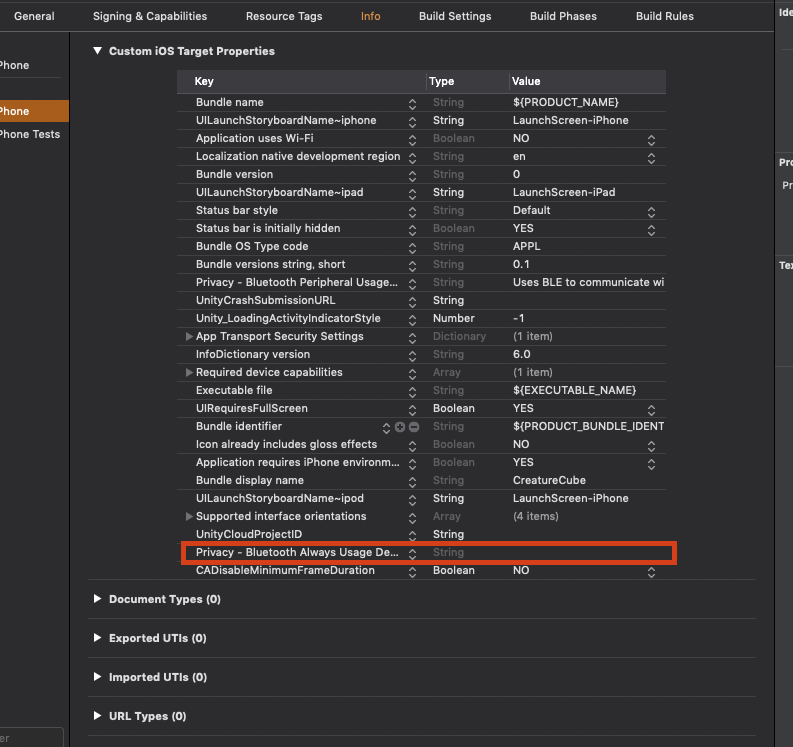Edit empty value of Privacy Bluetooth Always Usage

(587, 552)
